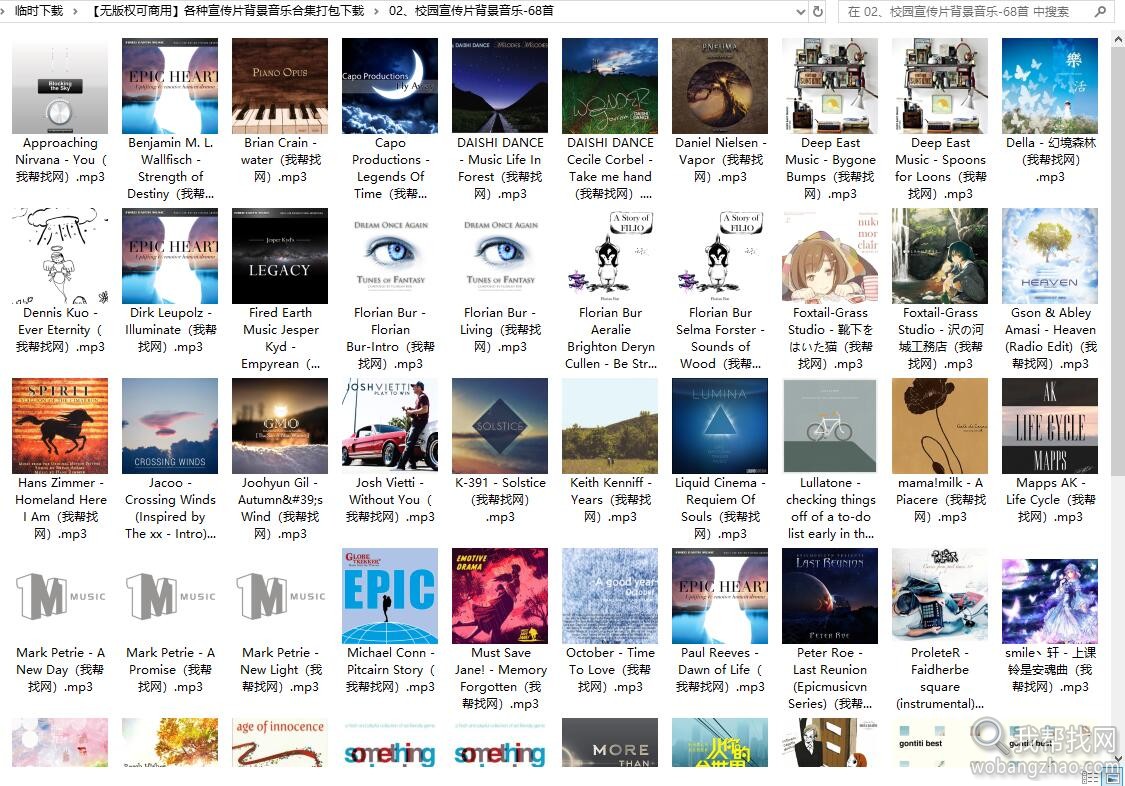The height and width of the screenshot is (786, 1125).
Task: Select the Emotive Drama cover for Must Save Jane!
Action: click(500, 596)
